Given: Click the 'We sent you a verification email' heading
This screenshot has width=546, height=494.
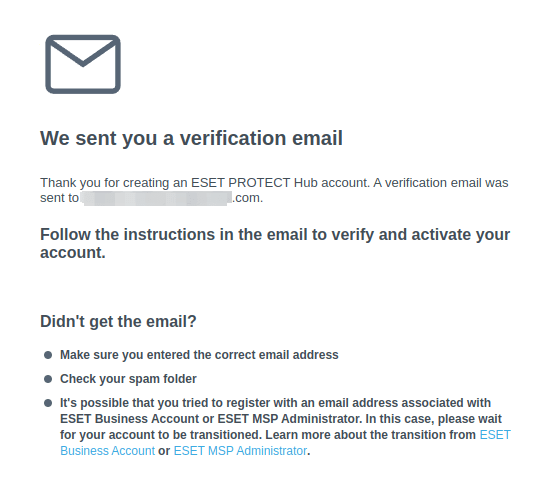Looking at the screenshot, I should point(192,138).
